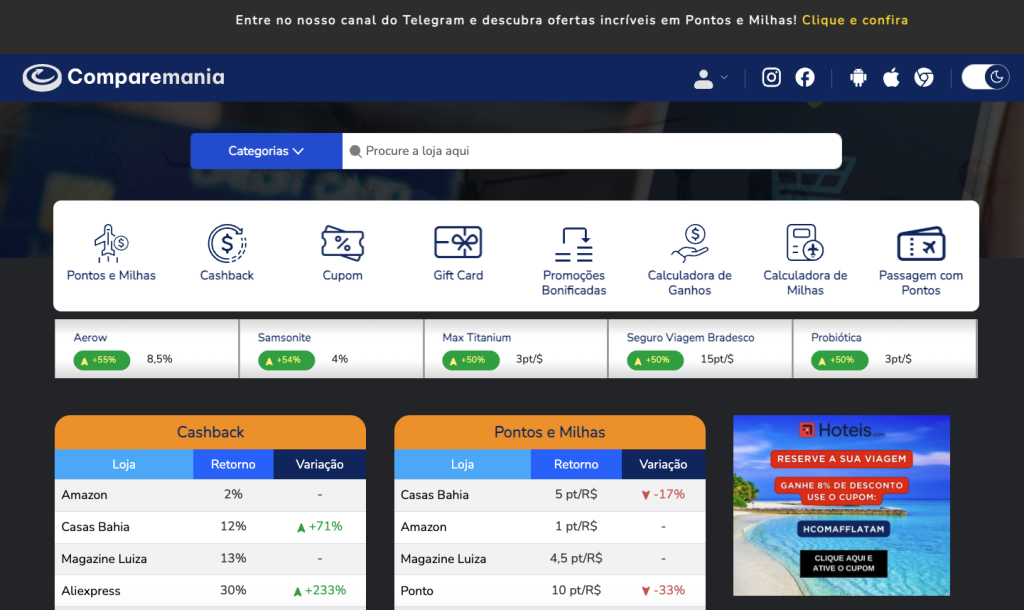Click the Cashback icon
Viewport: 1024px width, 610px height.
tap(227, 244)
